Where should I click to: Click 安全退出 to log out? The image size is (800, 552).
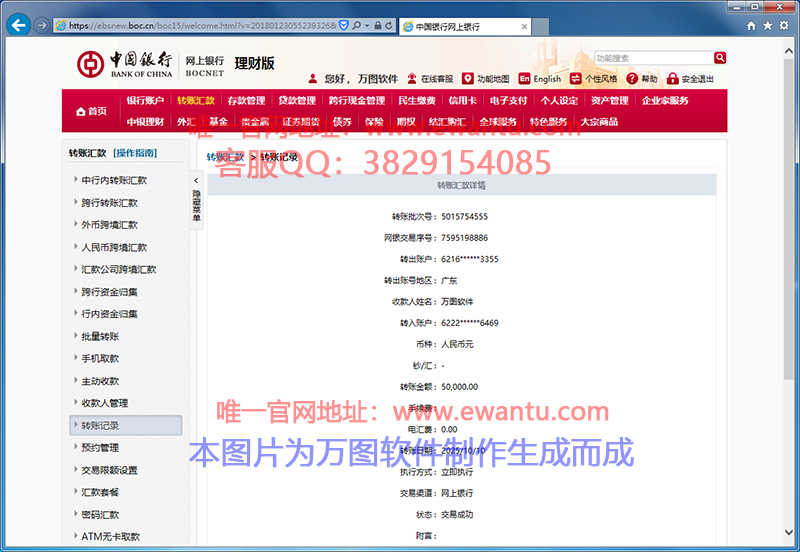690,79
